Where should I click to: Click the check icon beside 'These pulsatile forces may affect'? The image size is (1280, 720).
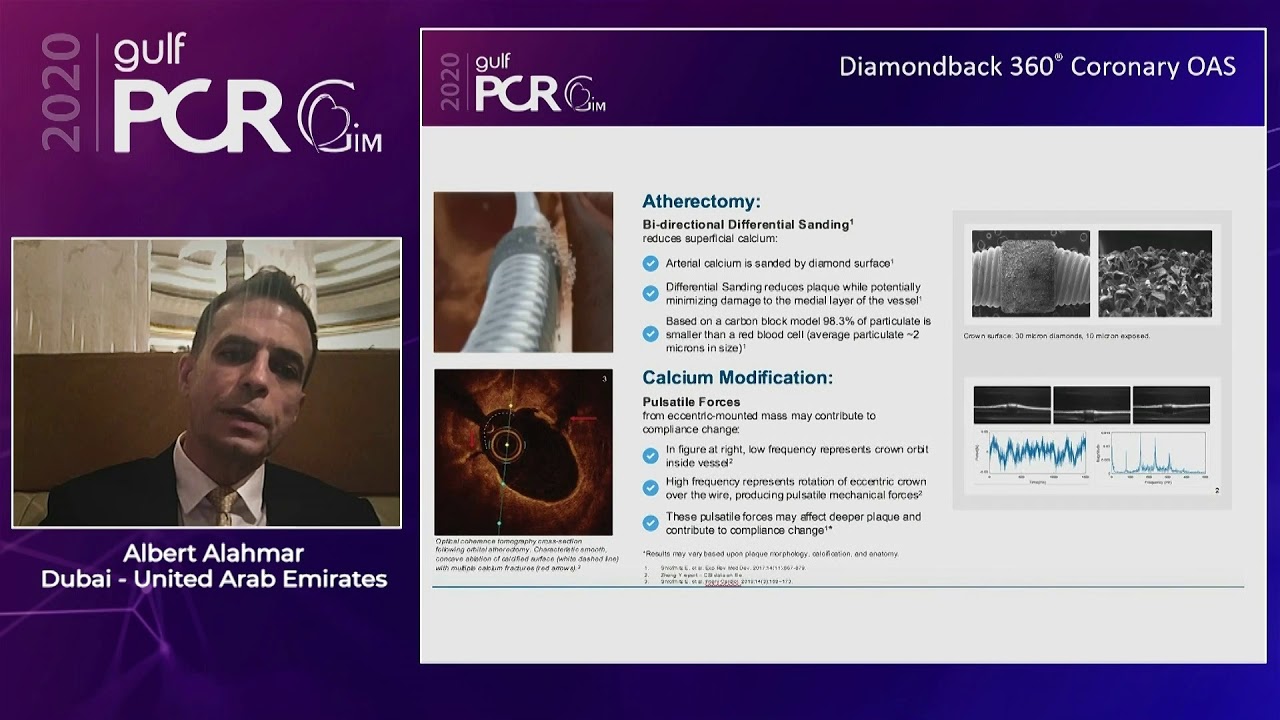[651, 523]
